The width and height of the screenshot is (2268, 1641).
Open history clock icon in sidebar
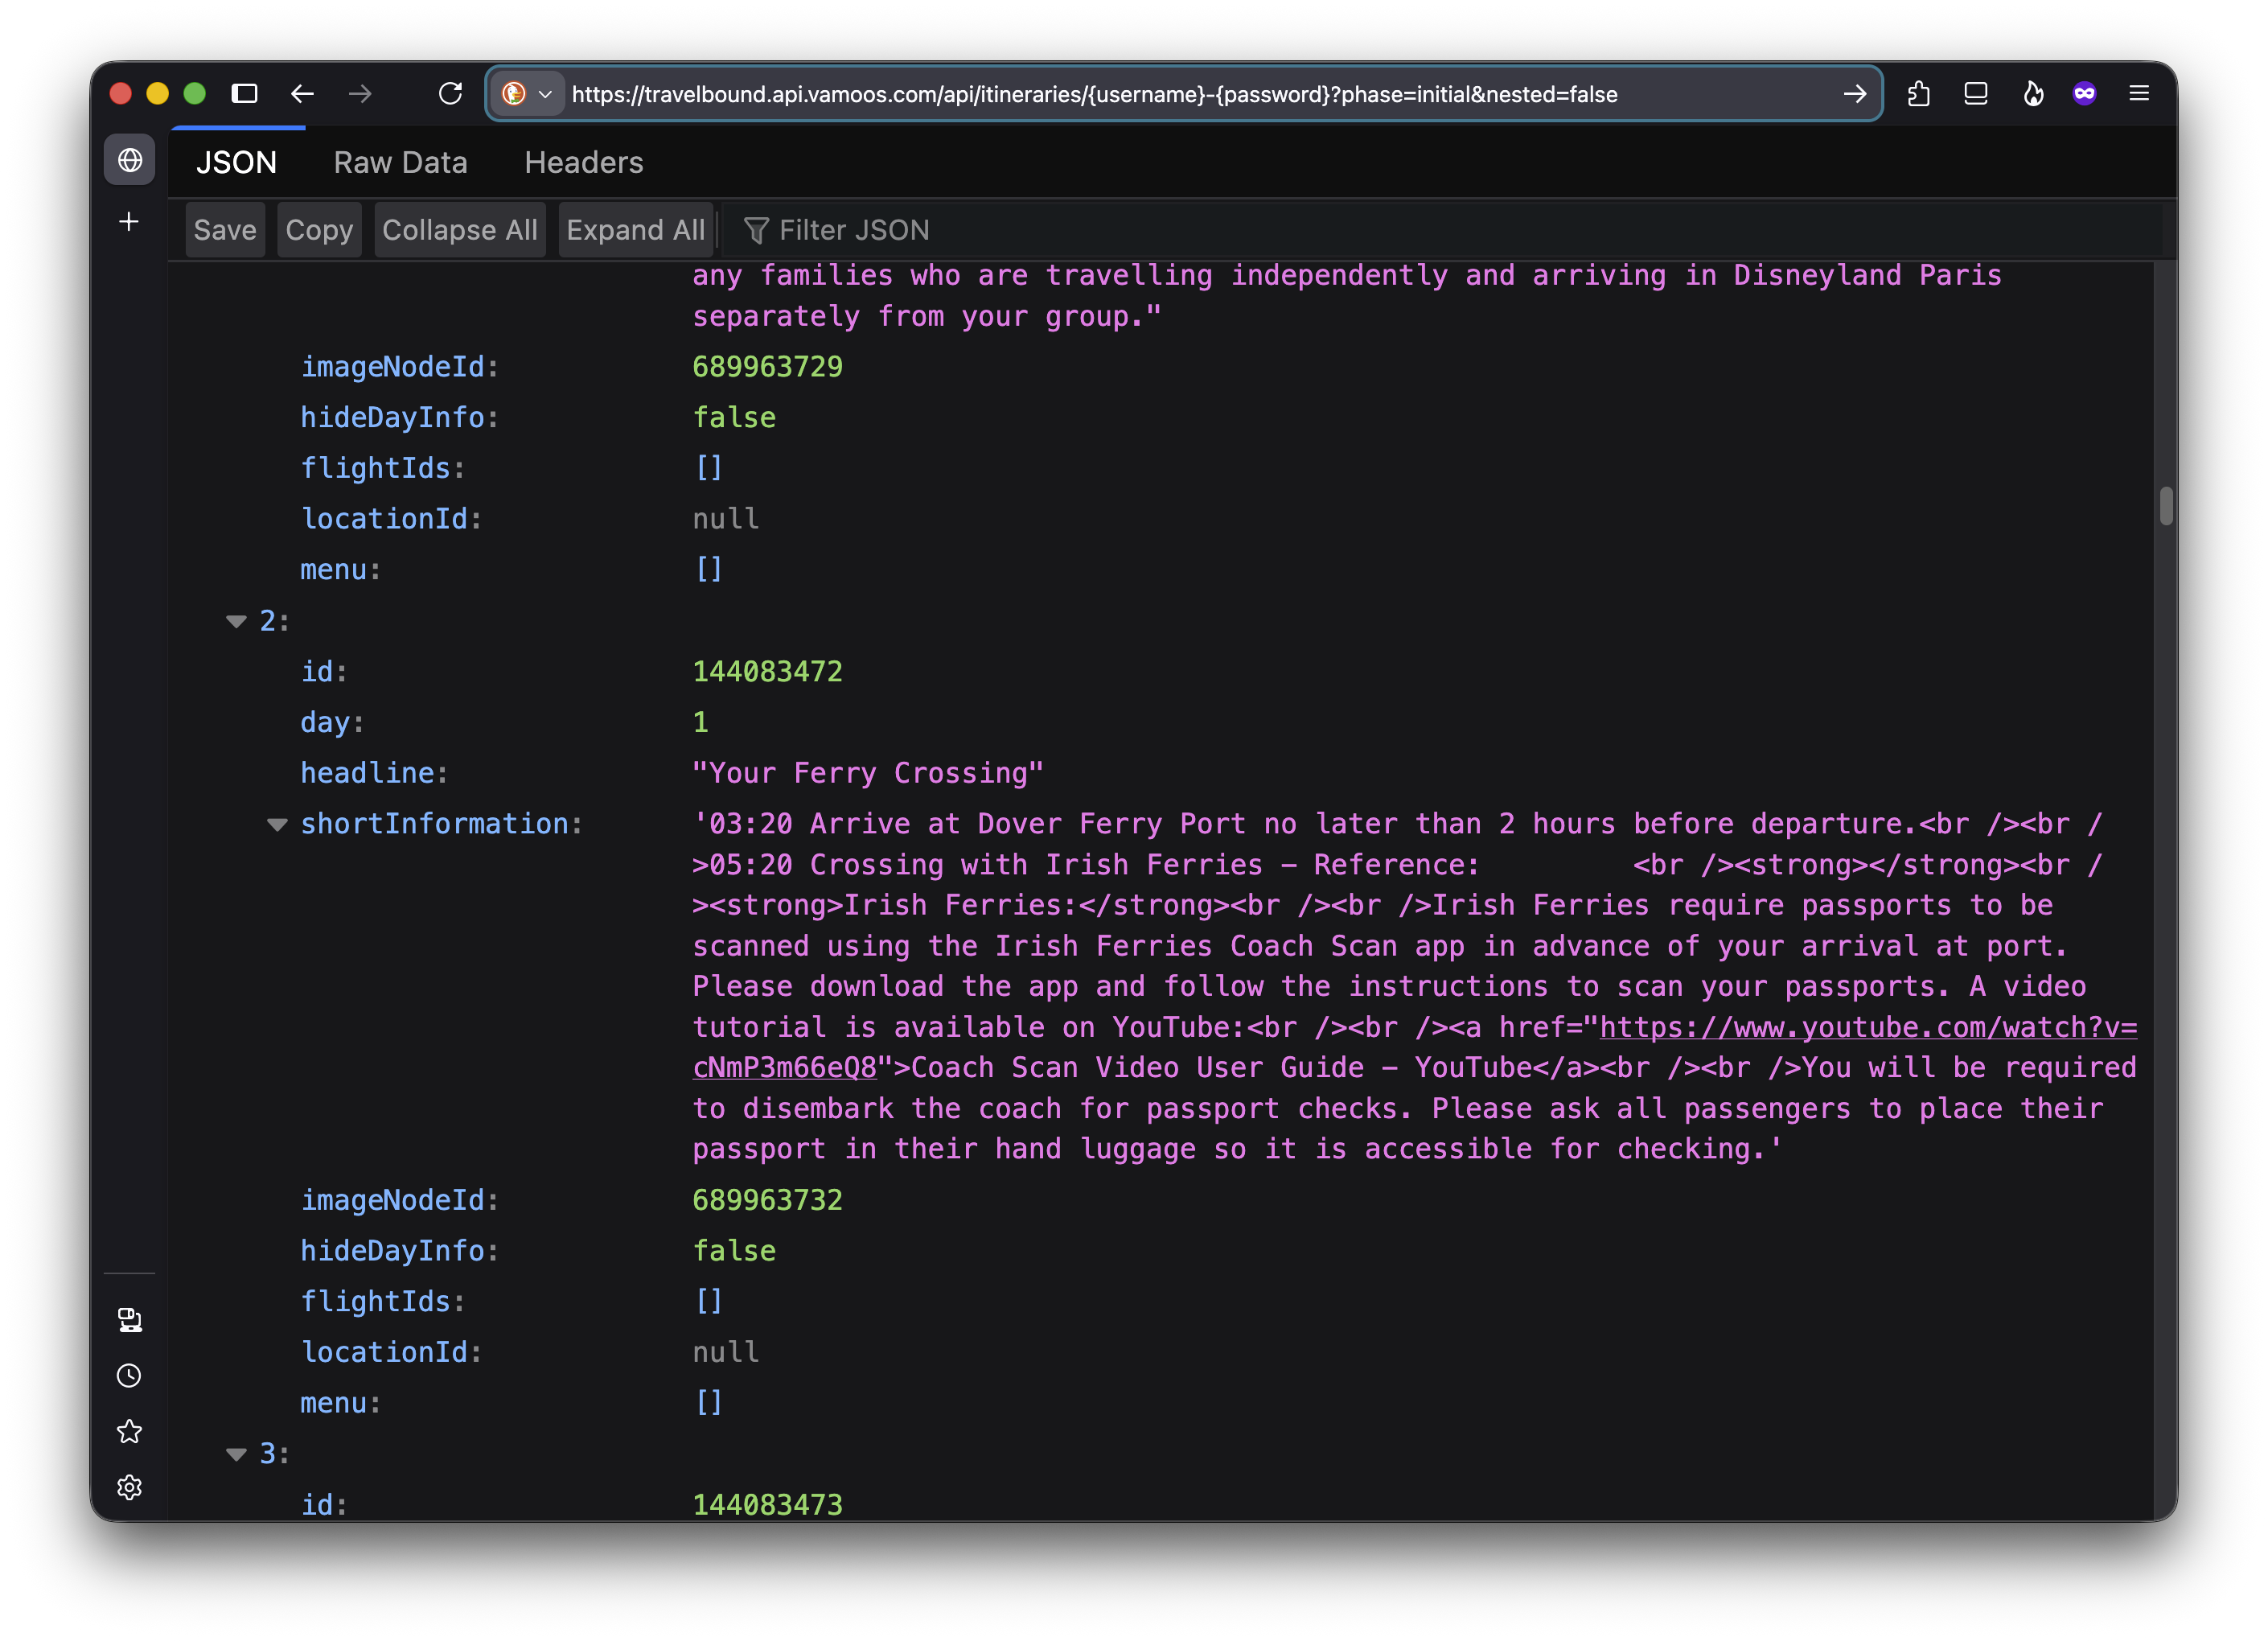[x=129, y=1376]
